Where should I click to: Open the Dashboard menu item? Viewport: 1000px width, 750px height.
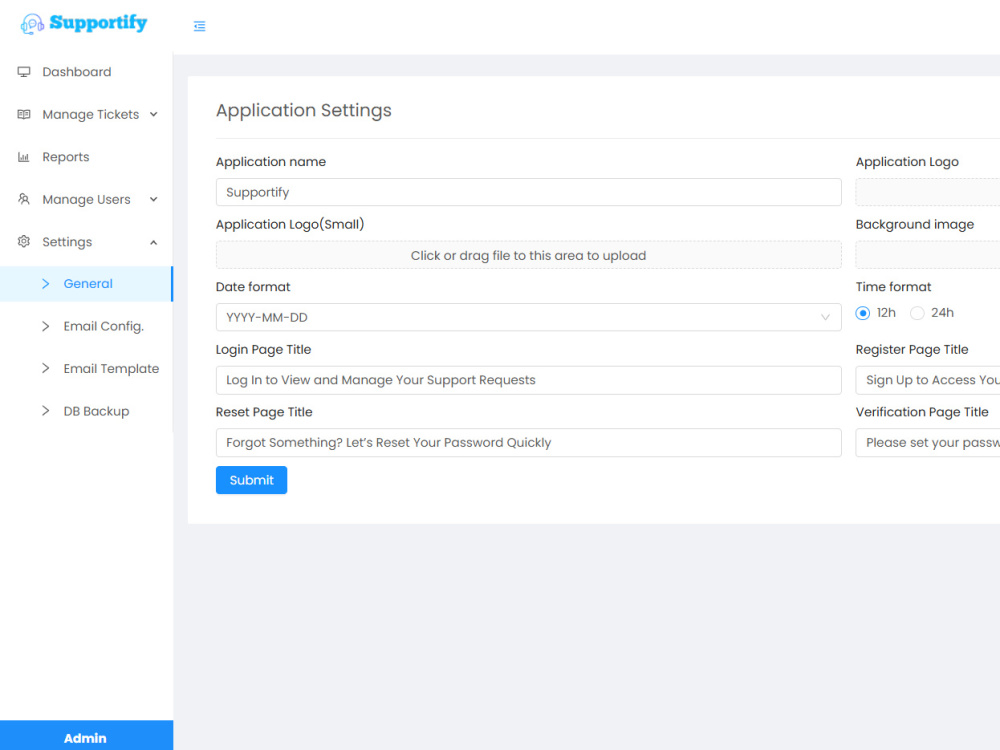(86, 71)
